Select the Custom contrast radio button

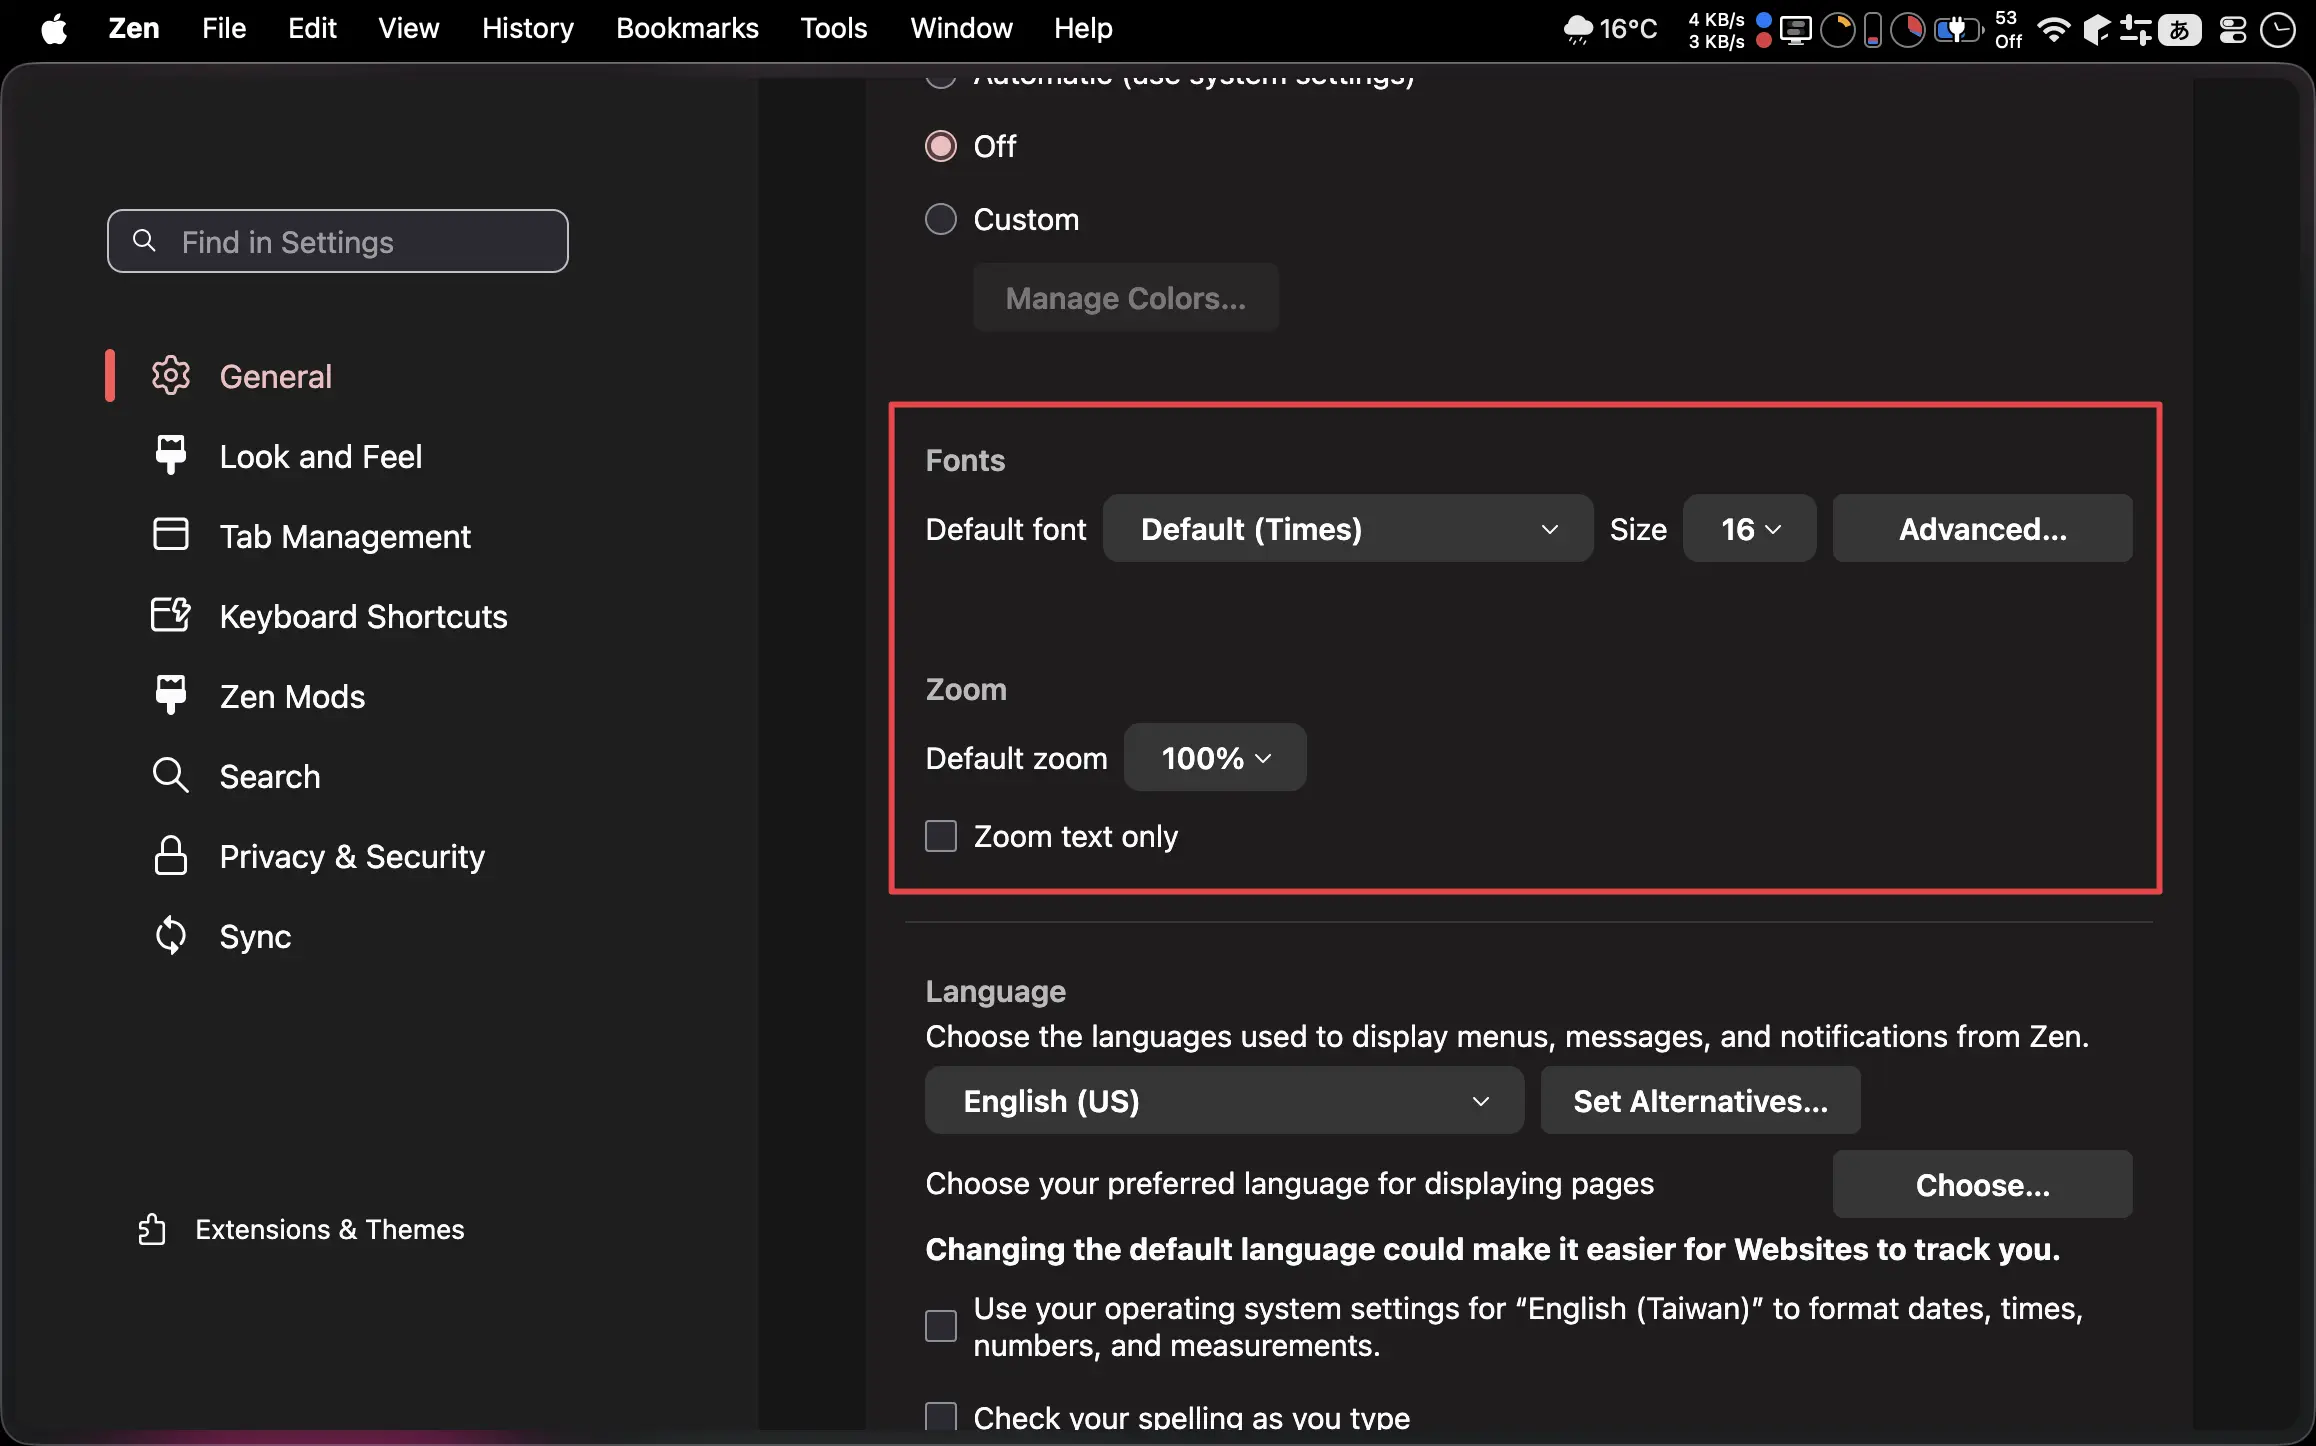940,219
